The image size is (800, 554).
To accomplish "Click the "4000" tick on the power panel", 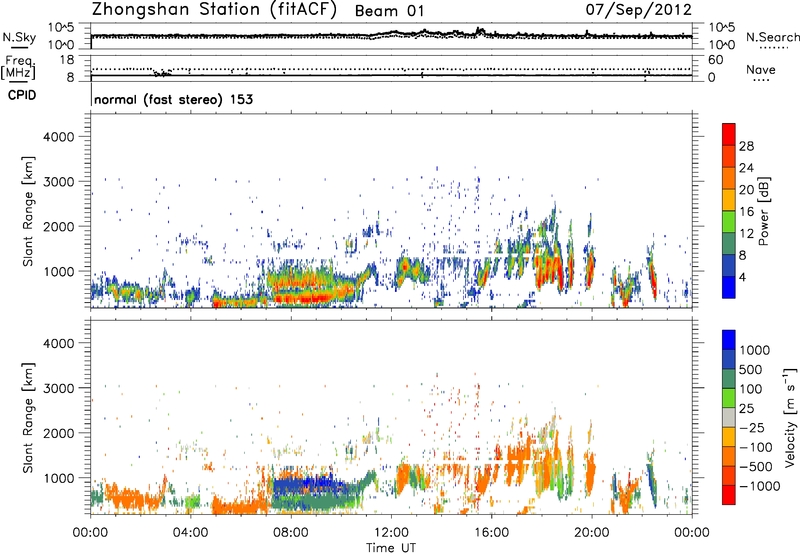I will 58,137.
